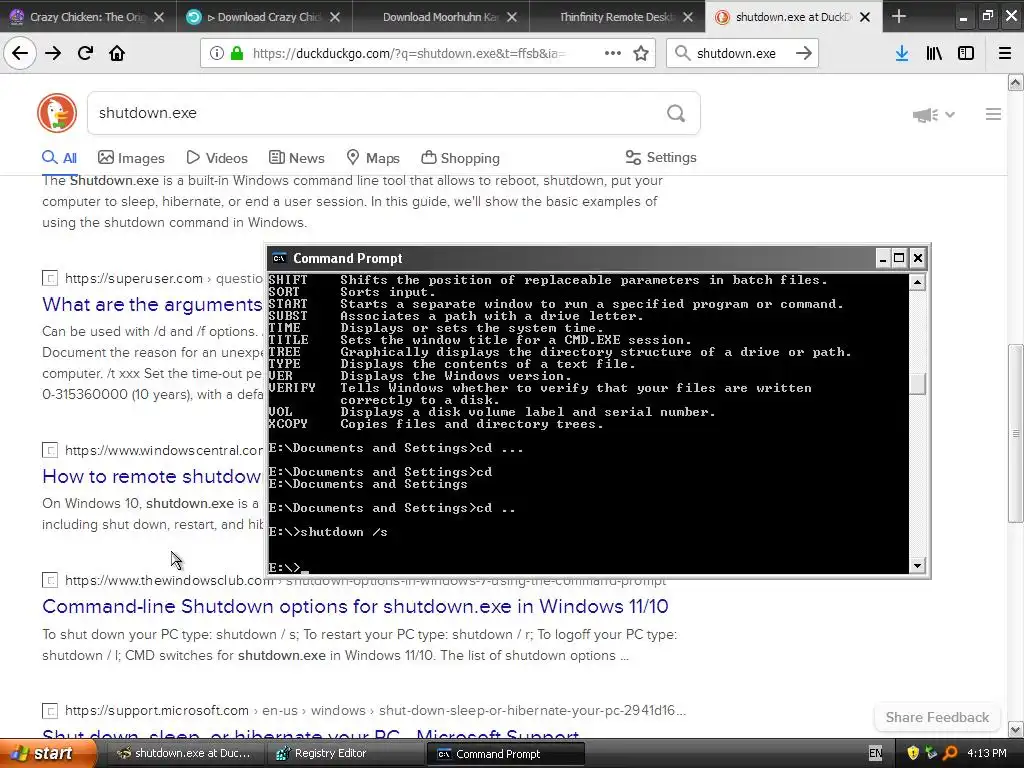Image resolution: width=1024 pixels, height=768 pixels.
Task: Show site information icon in address bar
Action: pos(216,53)
